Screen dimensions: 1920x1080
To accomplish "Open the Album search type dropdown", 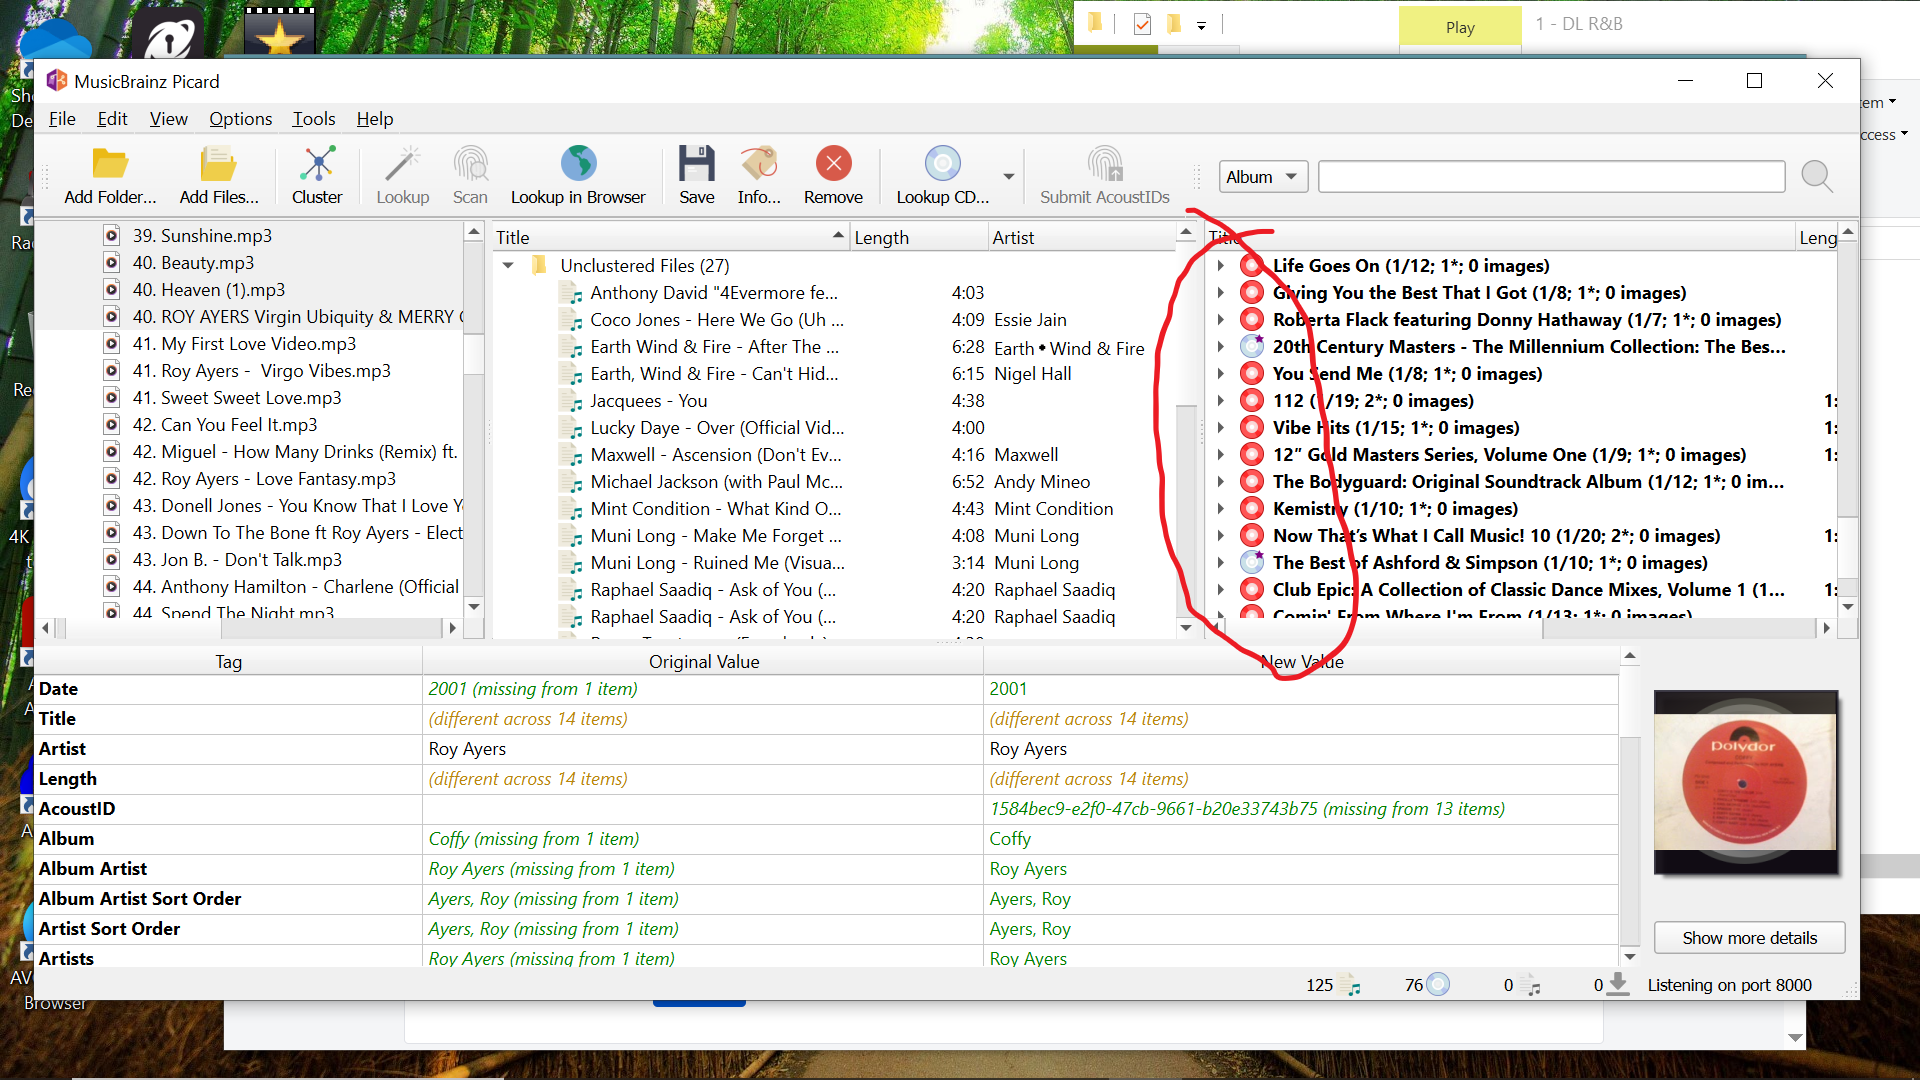I will click(x=1263, y=177).
